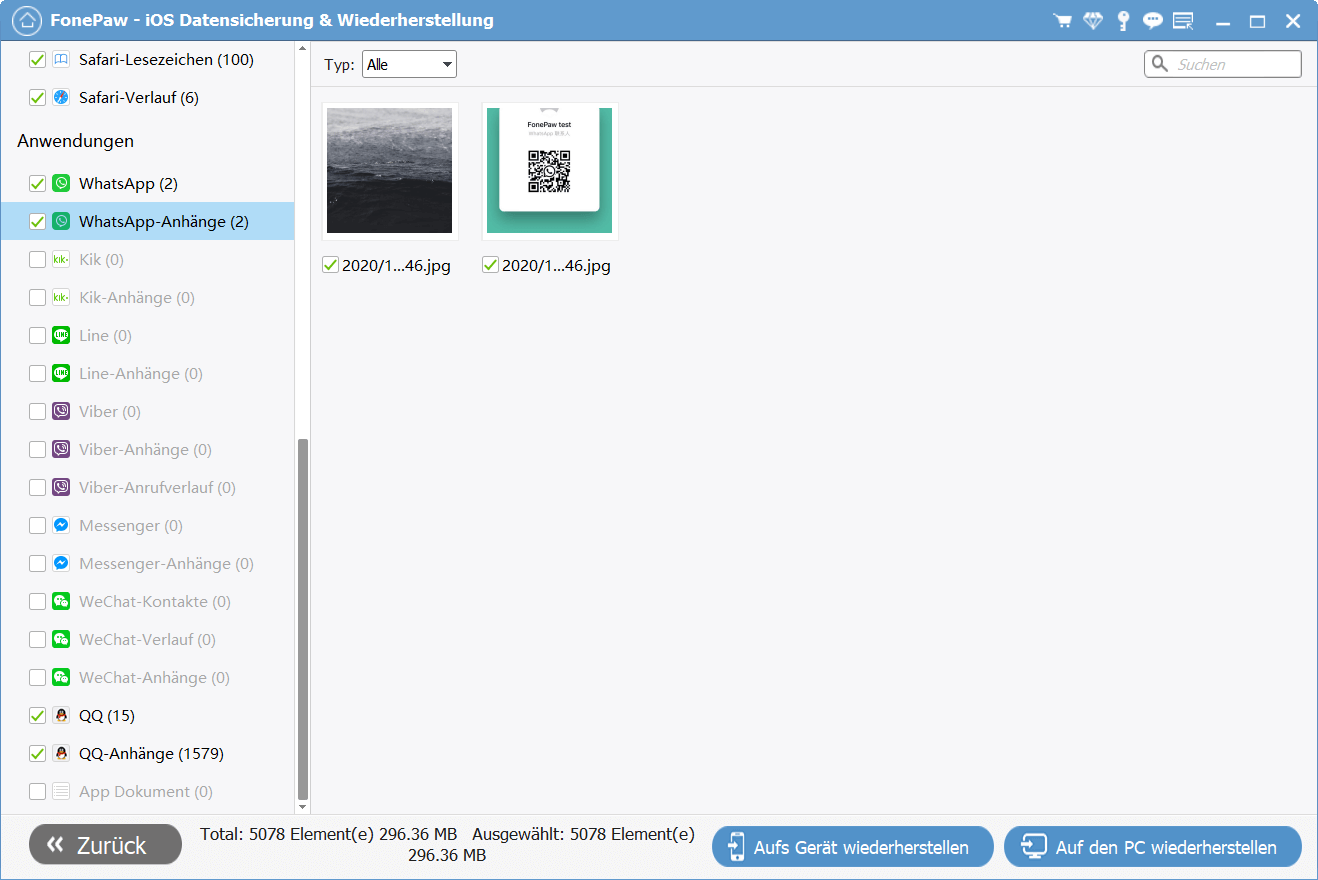Open the shopping cart purchase icon
Image resolution: width=1318 pixels, height=880 pixels.
click(x=1063, y=21)
